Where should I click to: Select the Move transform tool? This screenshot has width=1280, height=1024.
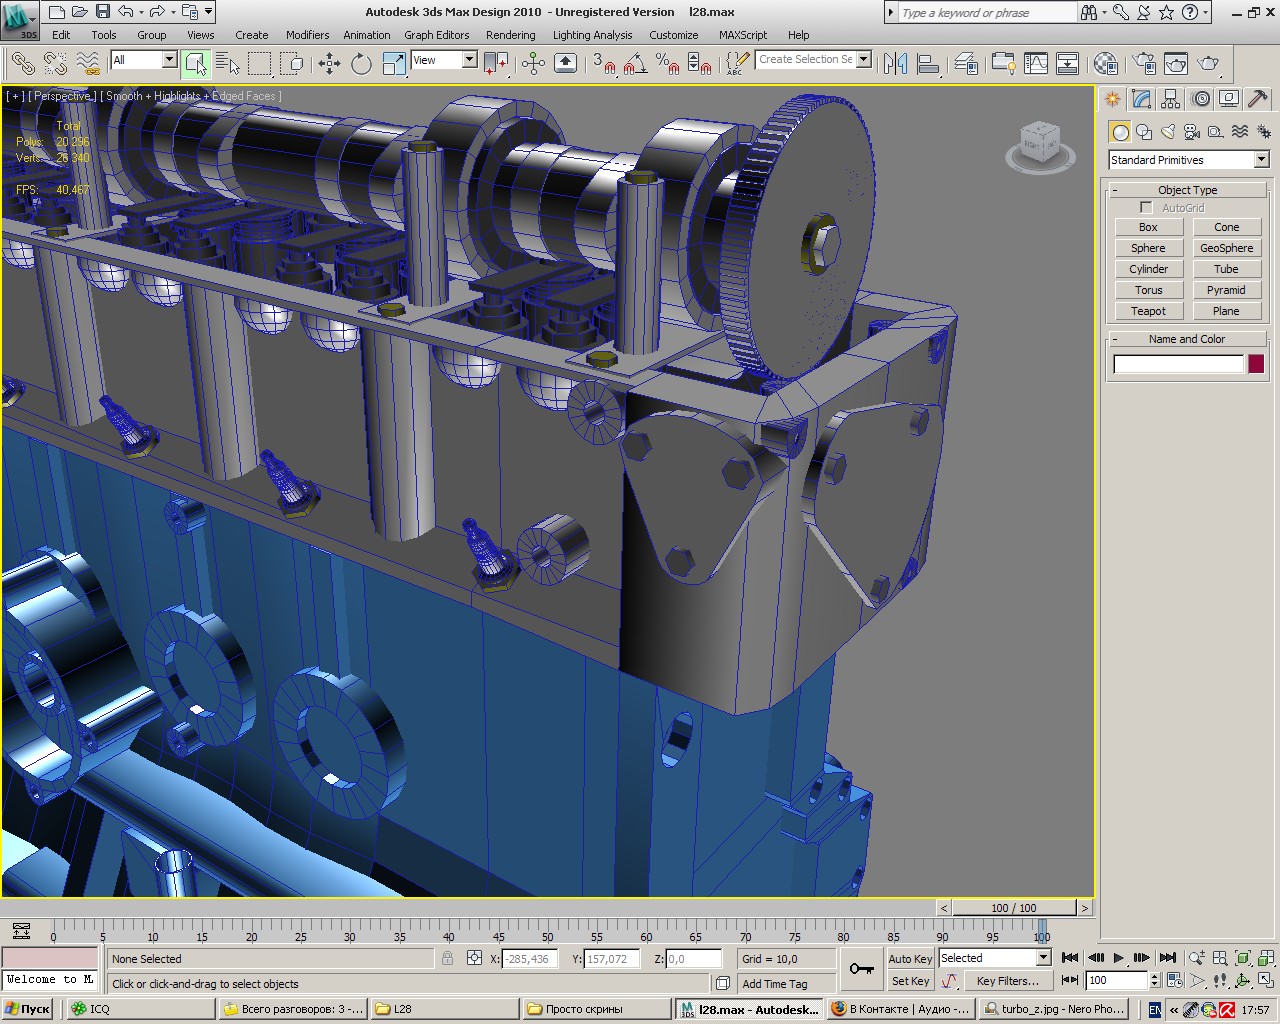pos(329,64)
